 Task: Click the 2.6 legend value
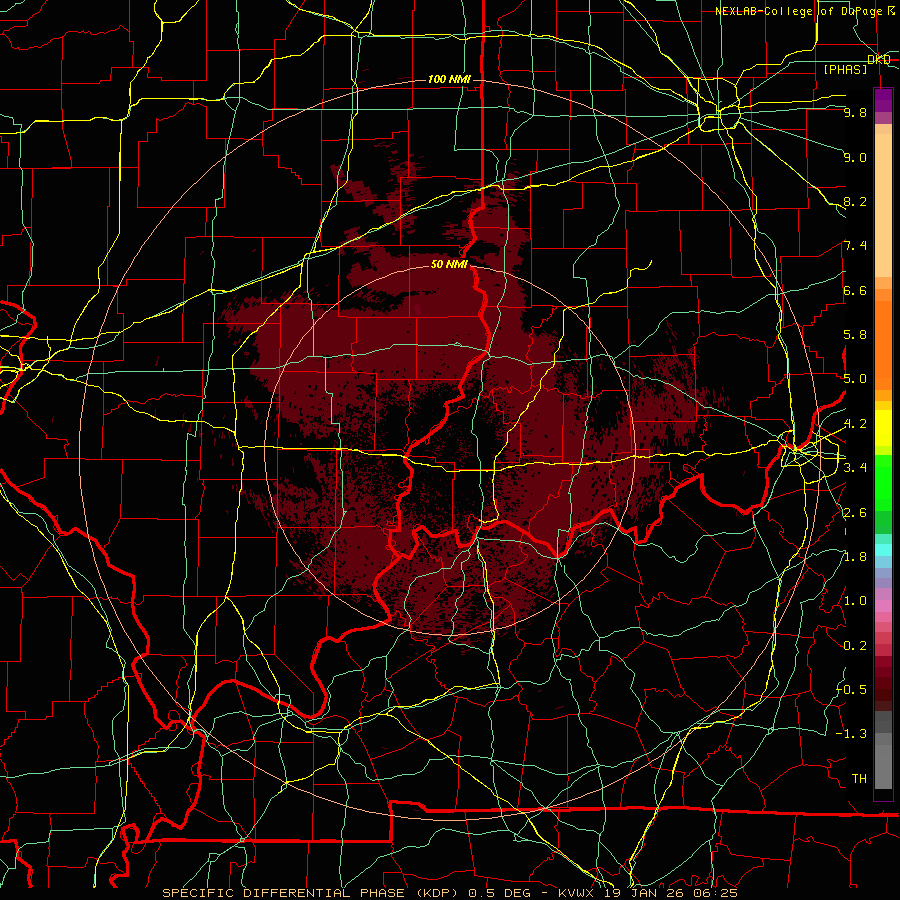click(855, 512)
